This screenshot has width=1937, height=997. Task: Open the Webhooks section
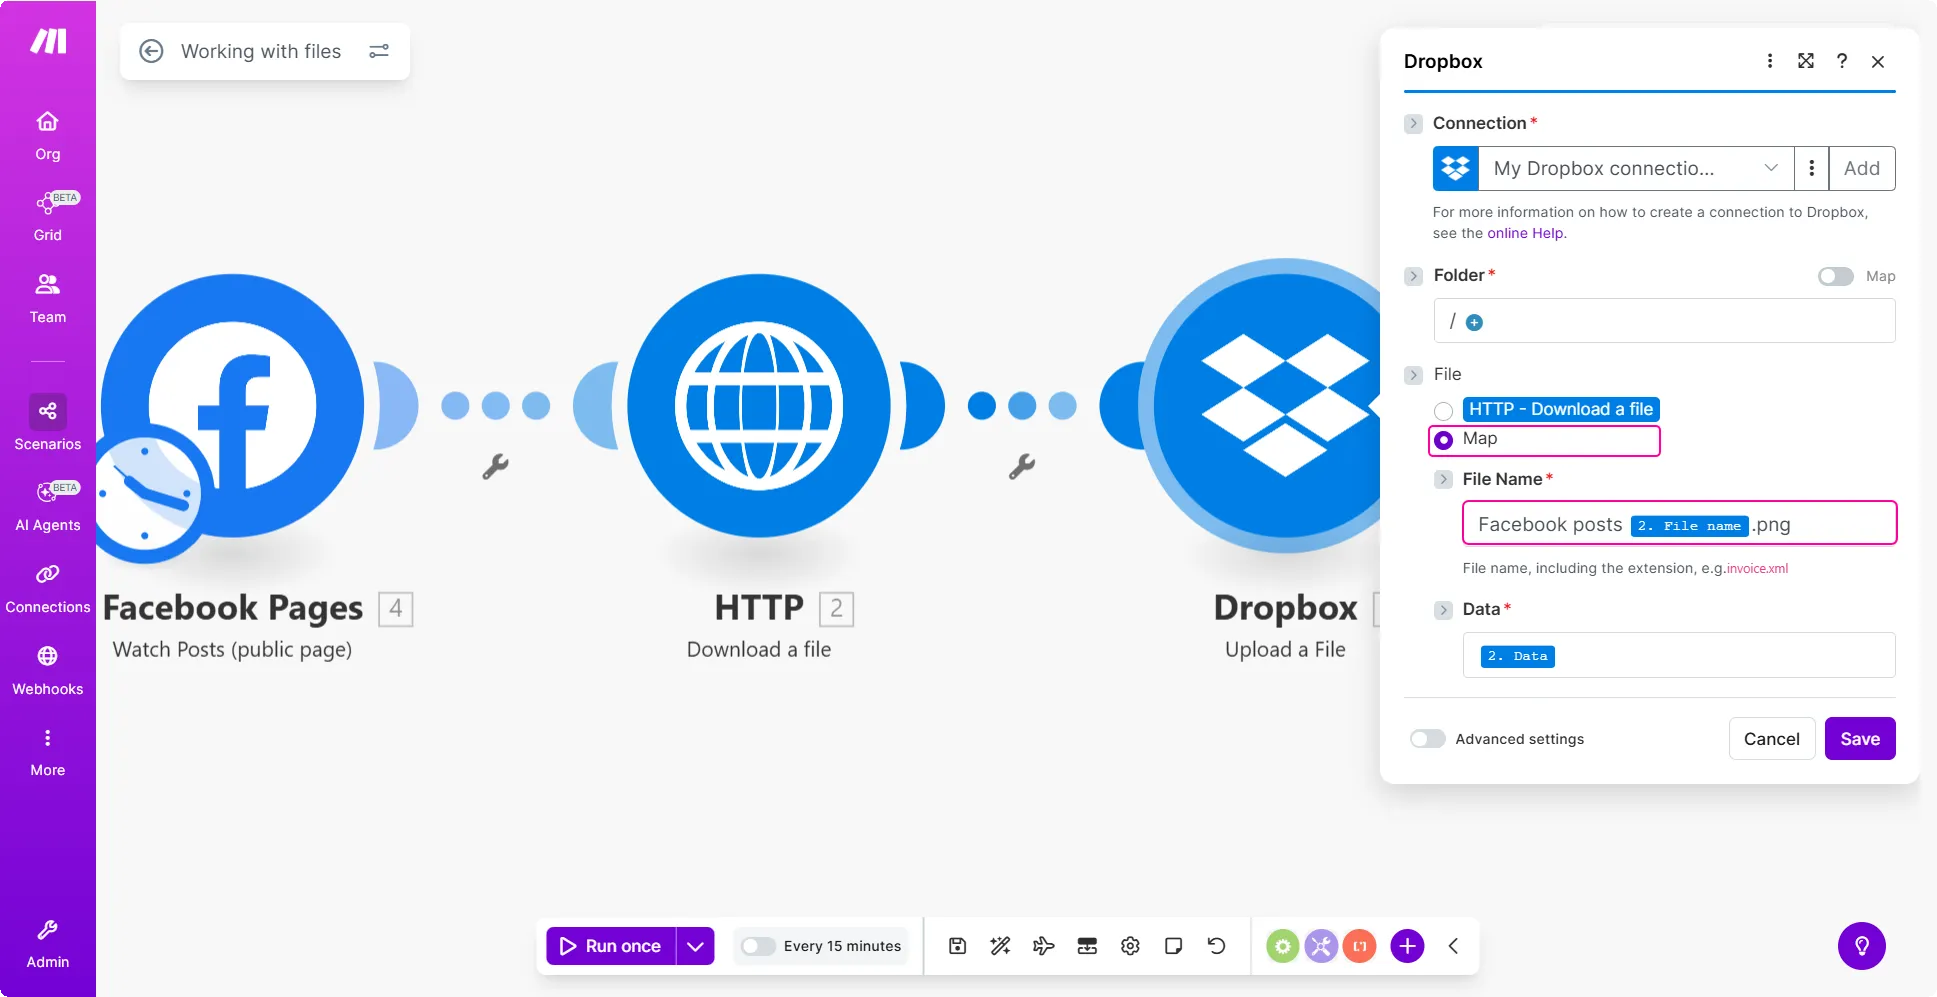click(48, 670)
